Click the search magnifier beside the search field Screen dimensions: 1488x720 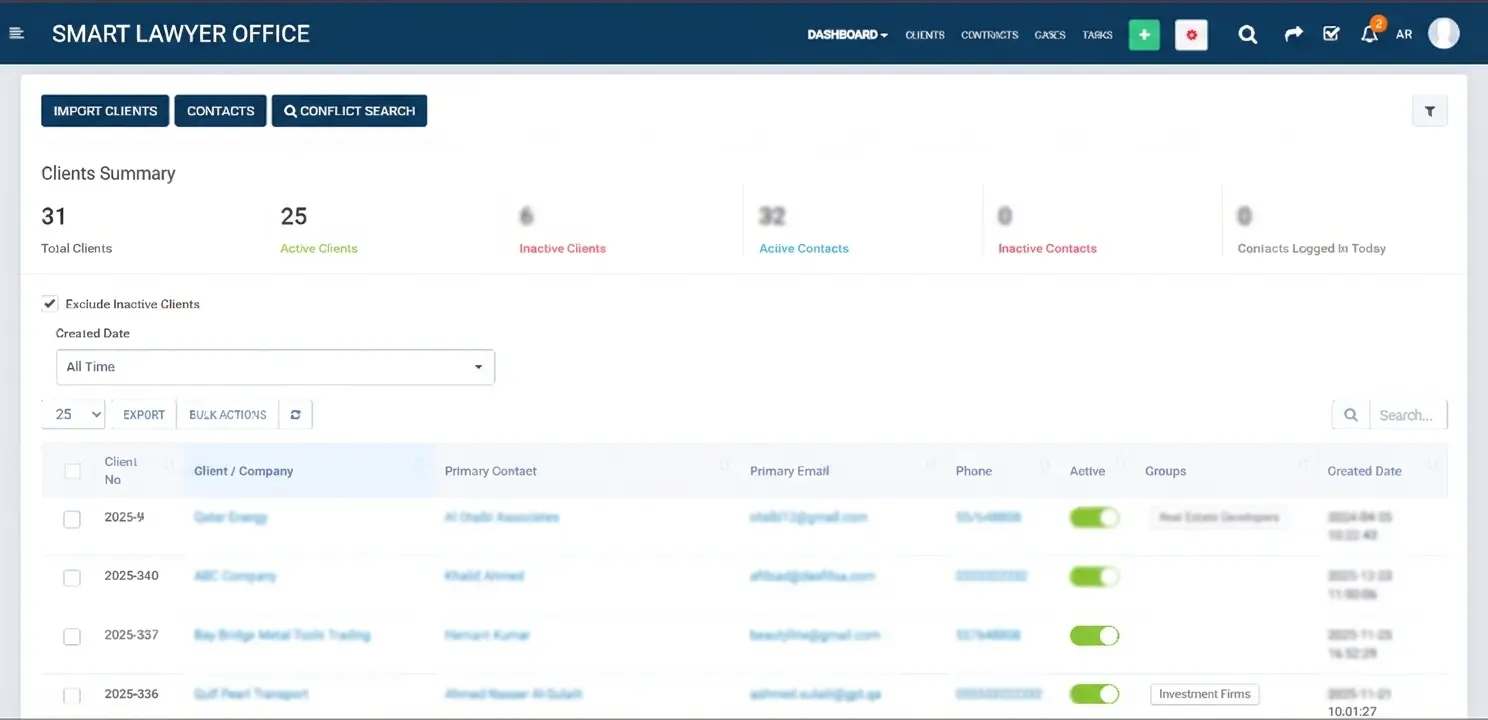click(x=1351, y=413)
